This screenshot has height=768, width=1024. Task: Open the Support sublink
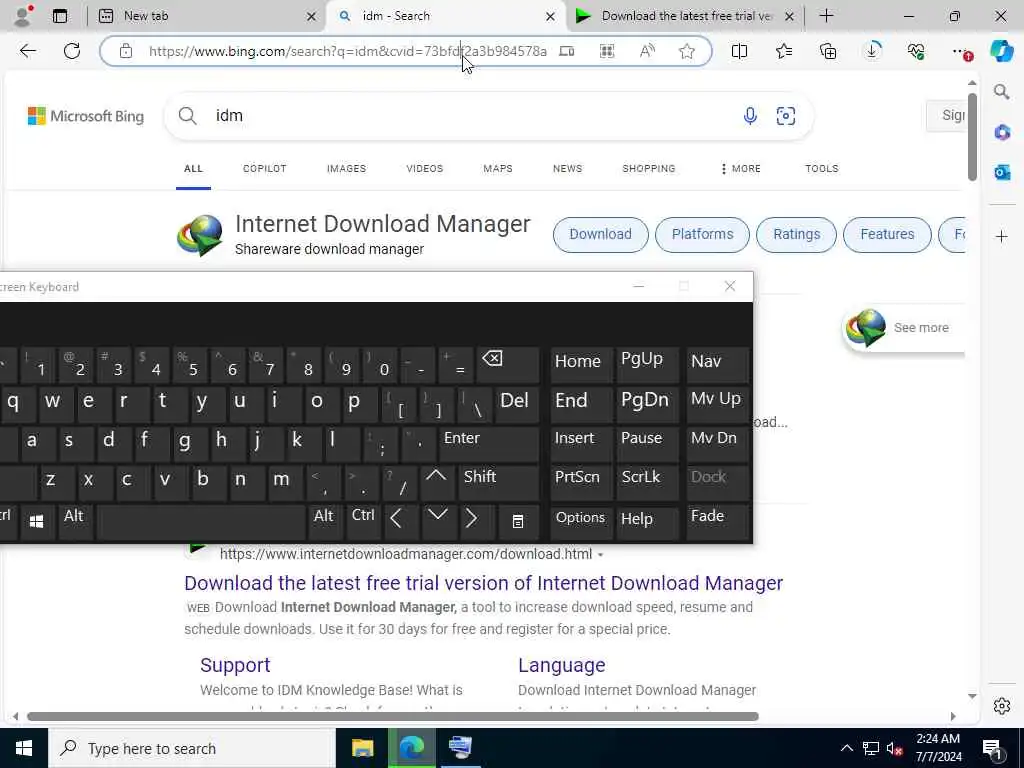(235, 665)
